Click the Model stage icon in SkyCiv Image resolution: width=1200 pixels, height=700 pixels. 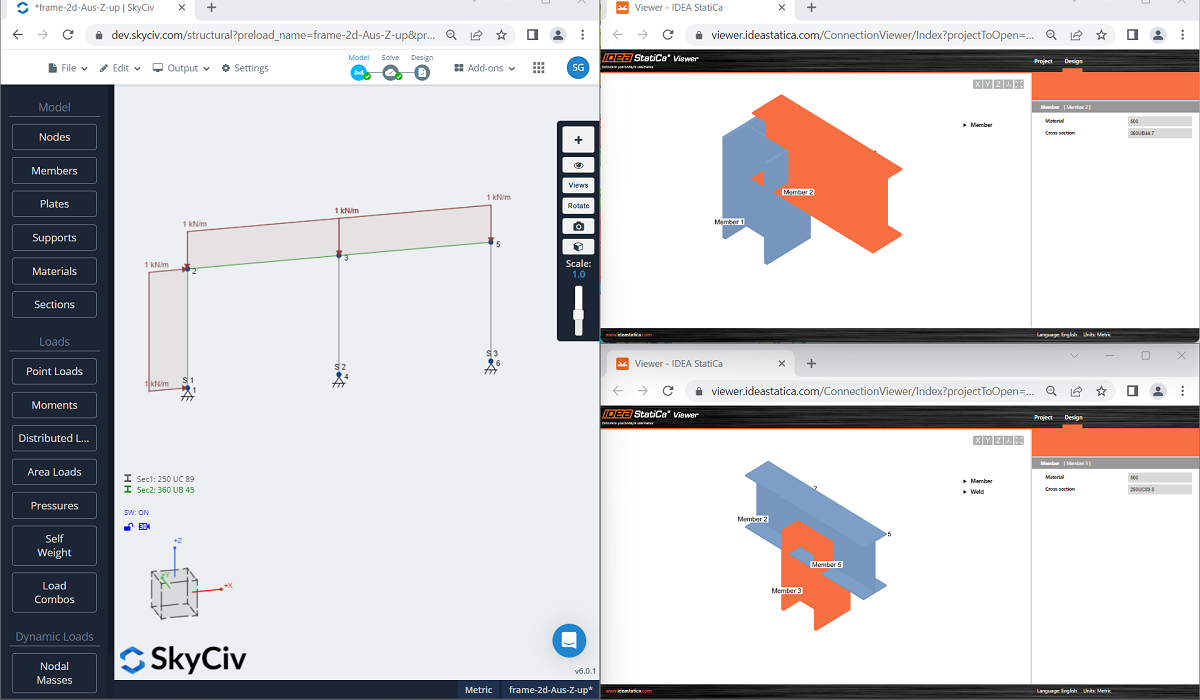pyautogui.click(x=359, y=72)
